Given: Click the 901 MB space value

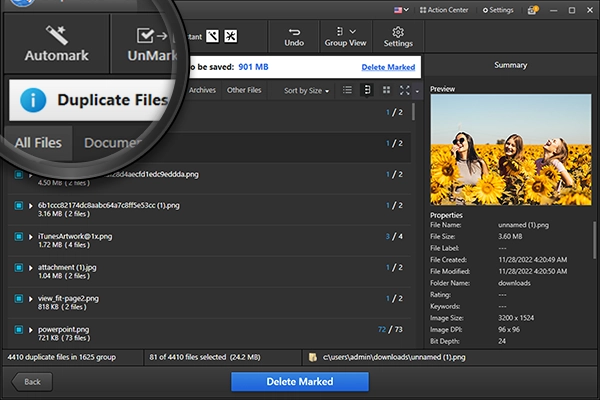Looking at the screenshot, I should (253, 67).
